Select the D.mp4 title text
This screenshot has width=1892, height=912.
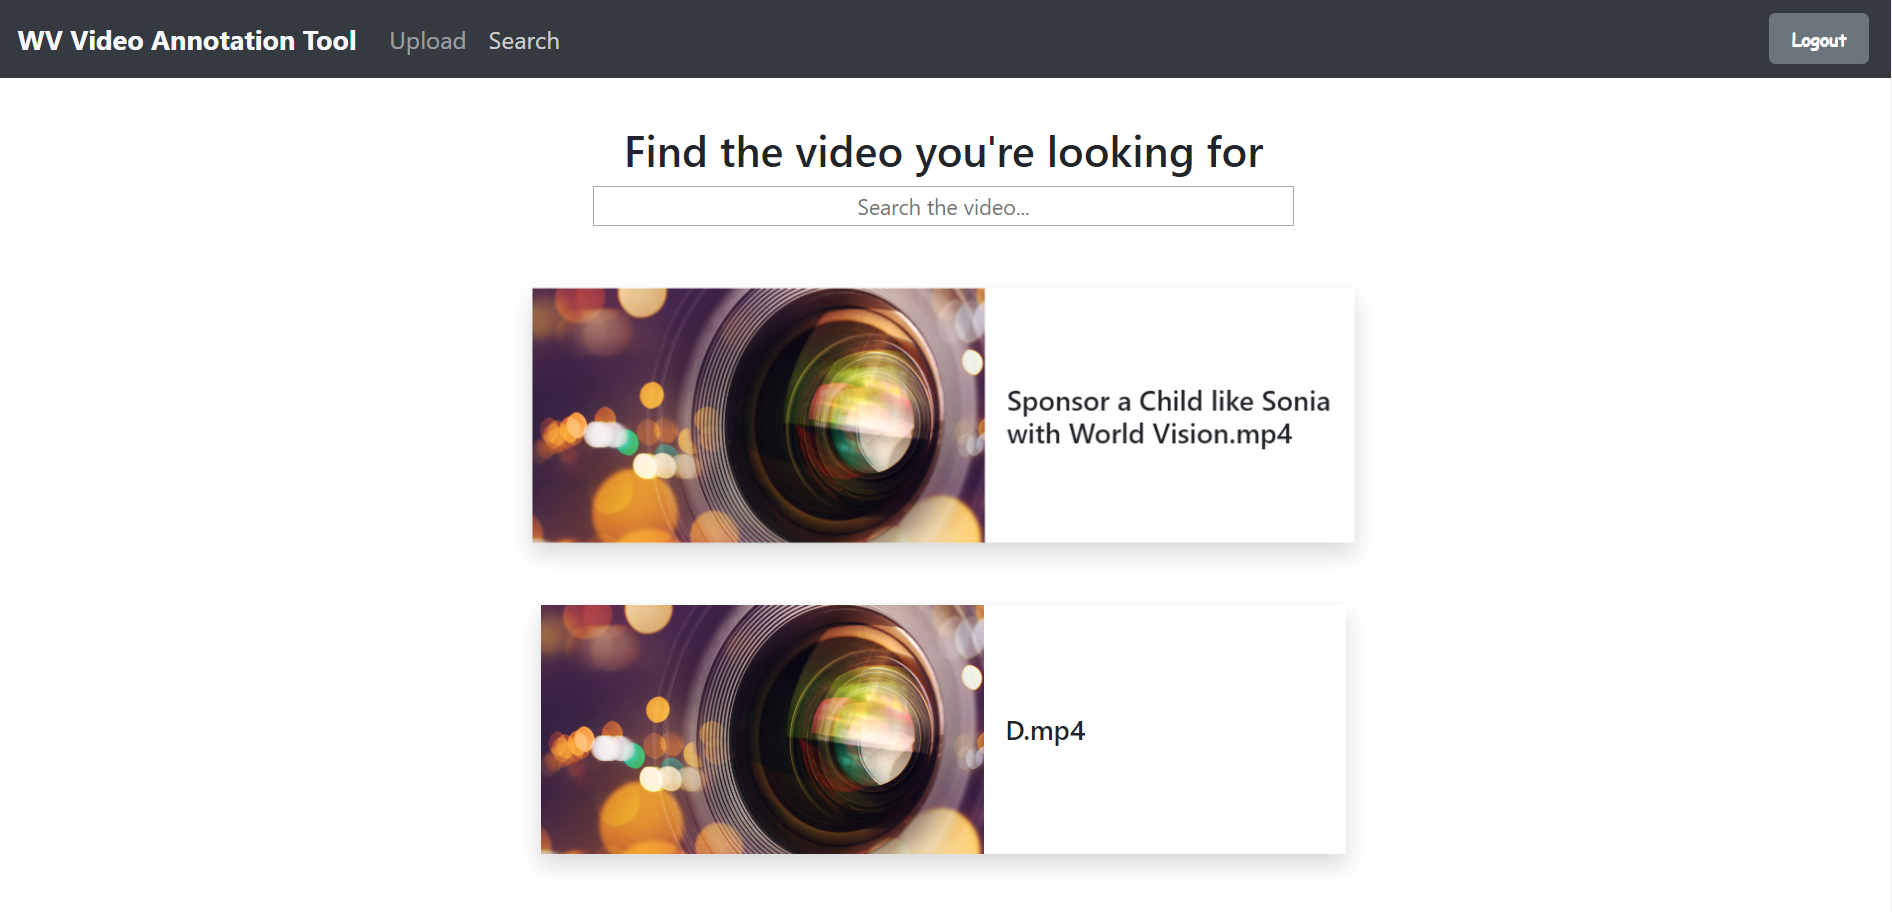(1044, 731)
